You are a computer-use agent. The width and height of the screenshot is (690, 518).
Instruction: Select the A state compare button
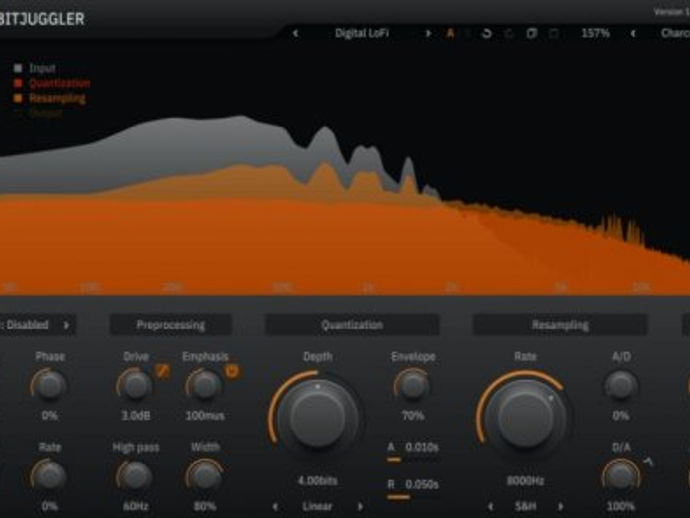(450, 33)
